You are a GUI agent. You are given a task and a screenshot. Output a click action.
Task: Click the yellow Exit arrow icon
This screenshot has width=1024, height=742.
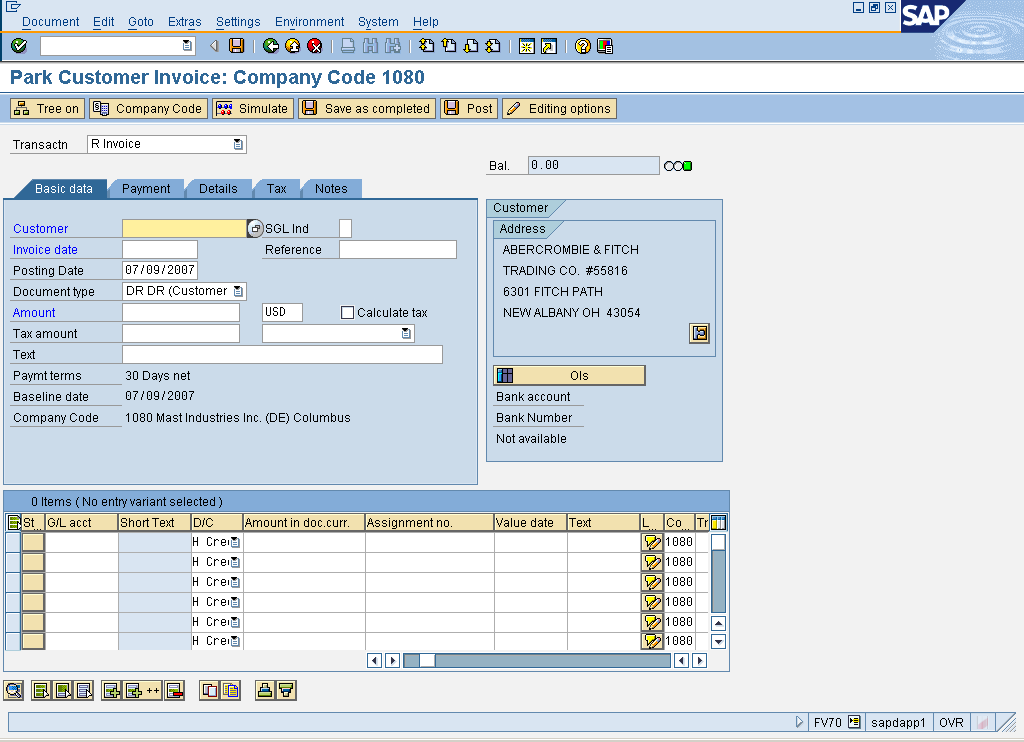[x=293, y=46]
